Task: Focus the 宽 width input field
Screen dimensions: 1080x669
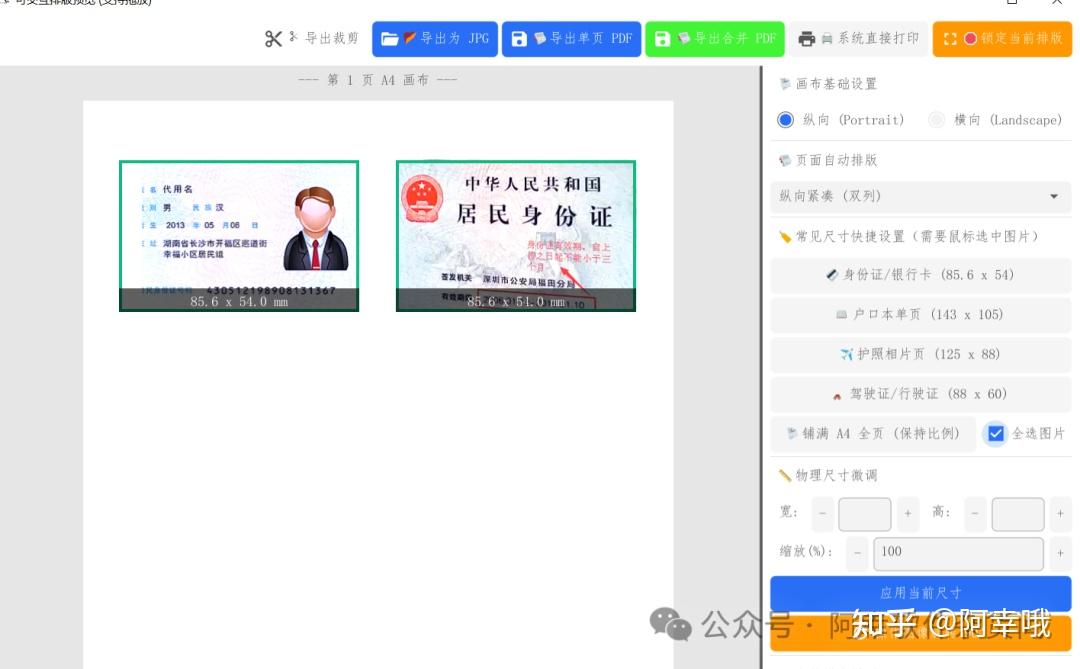Action: click(864, 514)
